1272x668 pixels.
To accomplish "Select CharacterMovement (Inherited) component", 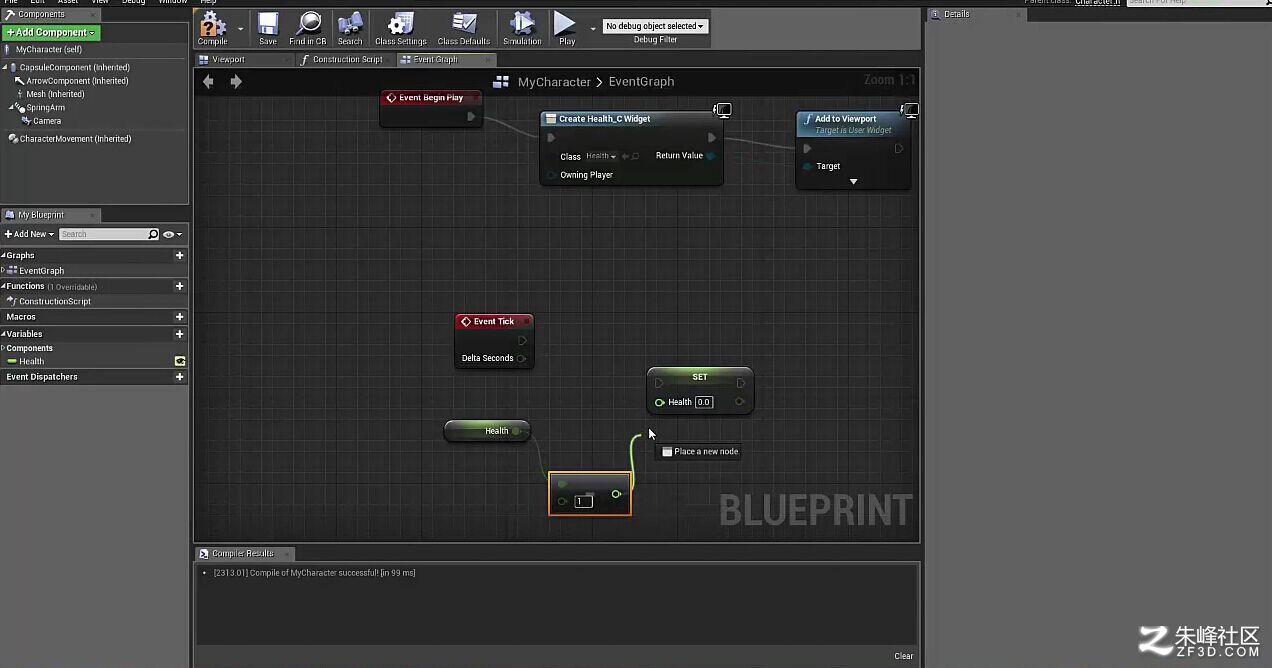I will pyautogui.click(x=75, y=139).
